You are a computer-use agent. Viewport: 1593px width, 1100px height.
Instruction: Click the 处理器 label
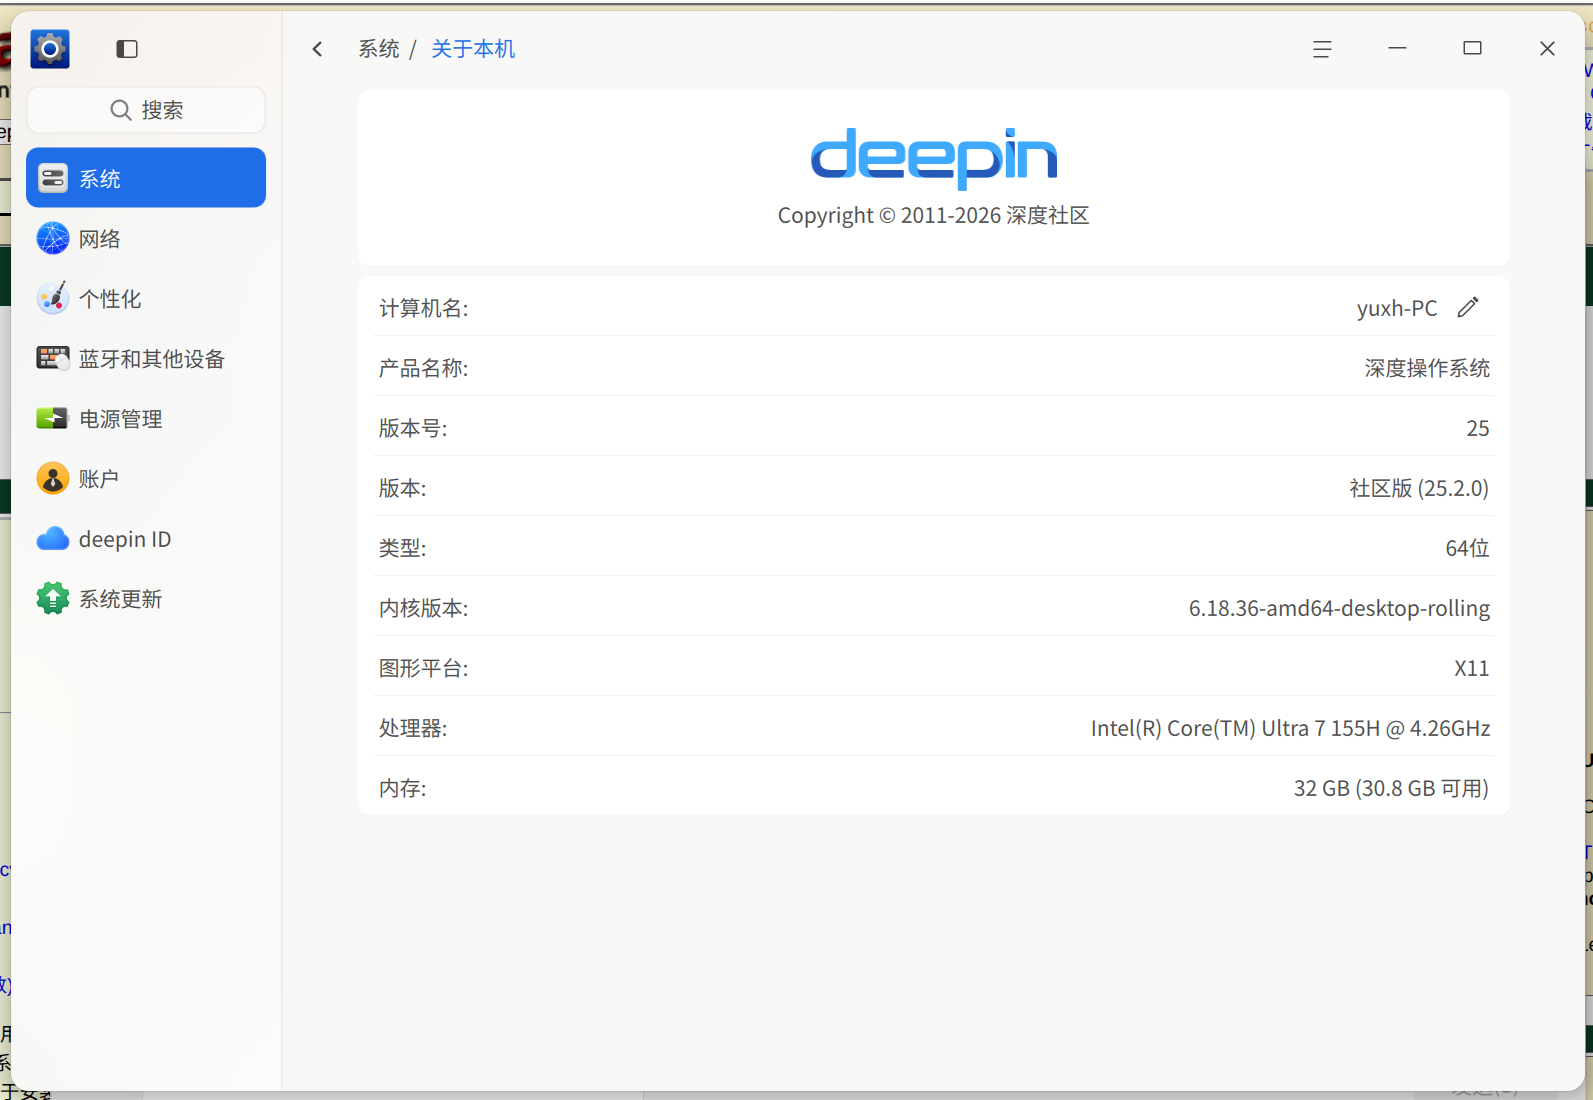[413, 728]
